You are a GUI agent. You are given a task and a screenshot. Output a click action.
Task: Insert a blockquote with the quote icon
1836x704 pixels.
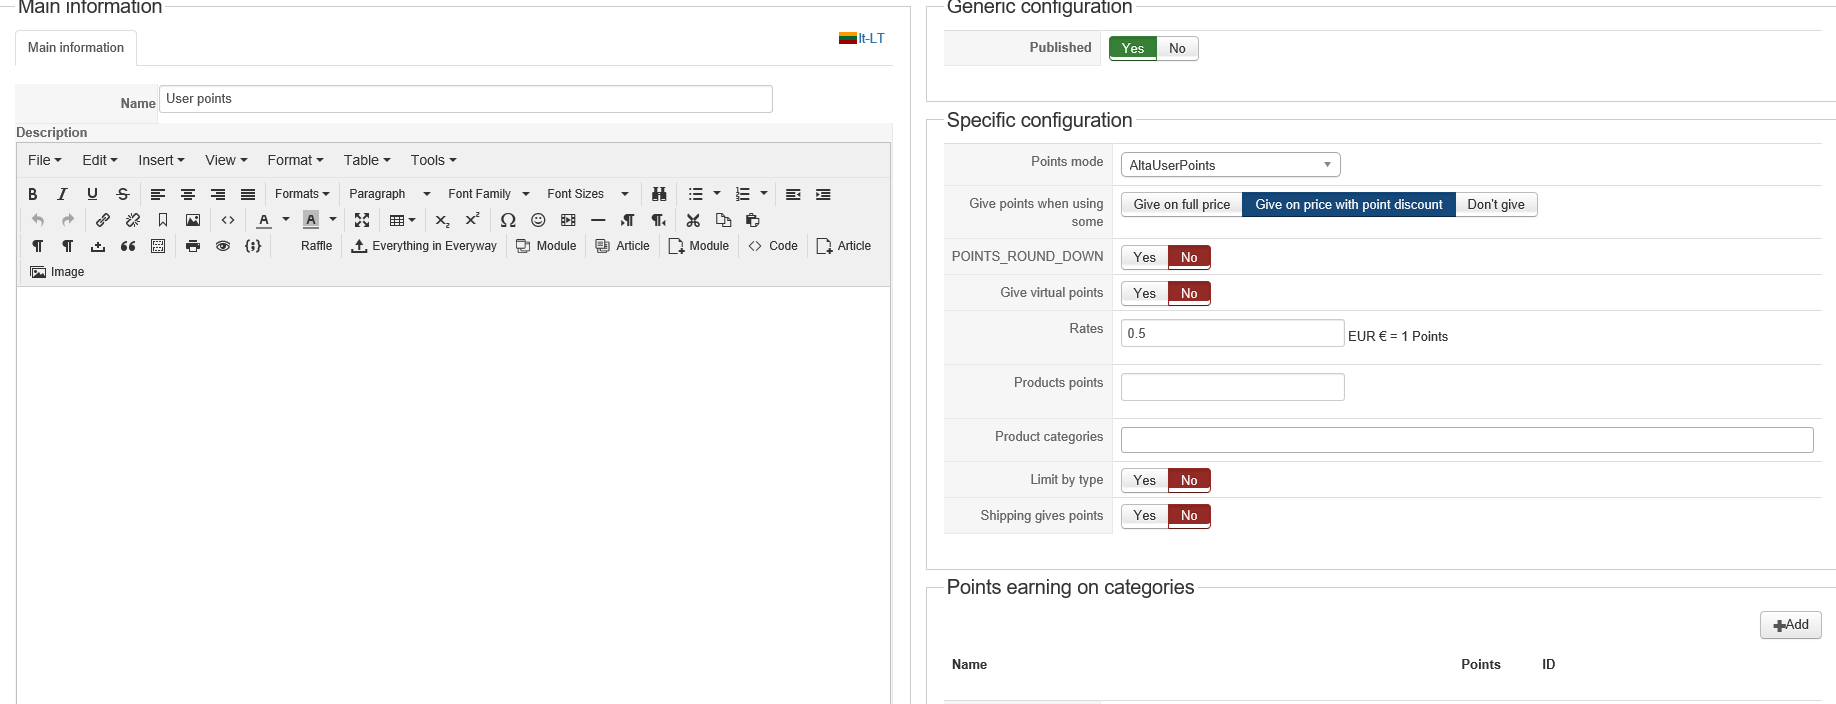(x=128, y=246)
